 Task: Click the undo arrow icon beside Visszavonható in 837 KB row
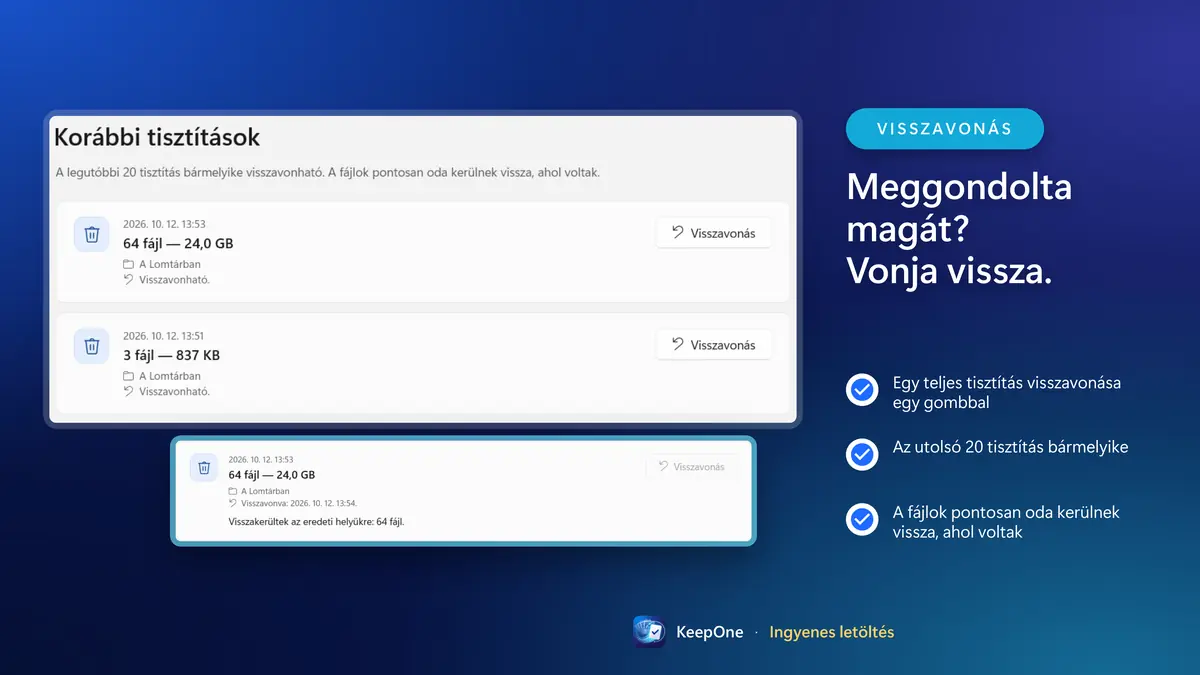[x=128, y=392]
